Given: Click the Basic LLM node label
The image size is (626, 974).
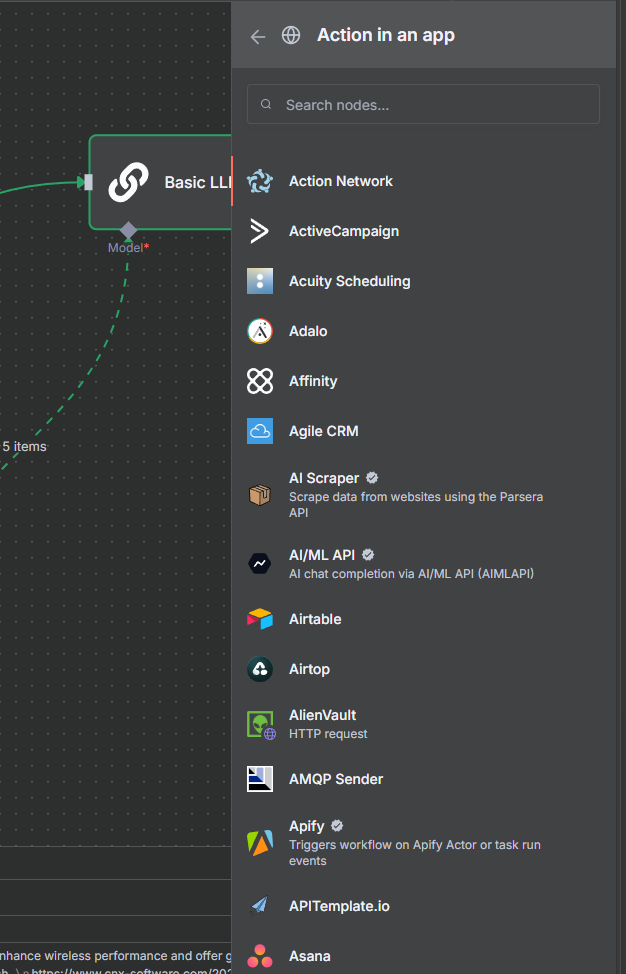Looking at the screenshot, I should (x=197, y=183).
